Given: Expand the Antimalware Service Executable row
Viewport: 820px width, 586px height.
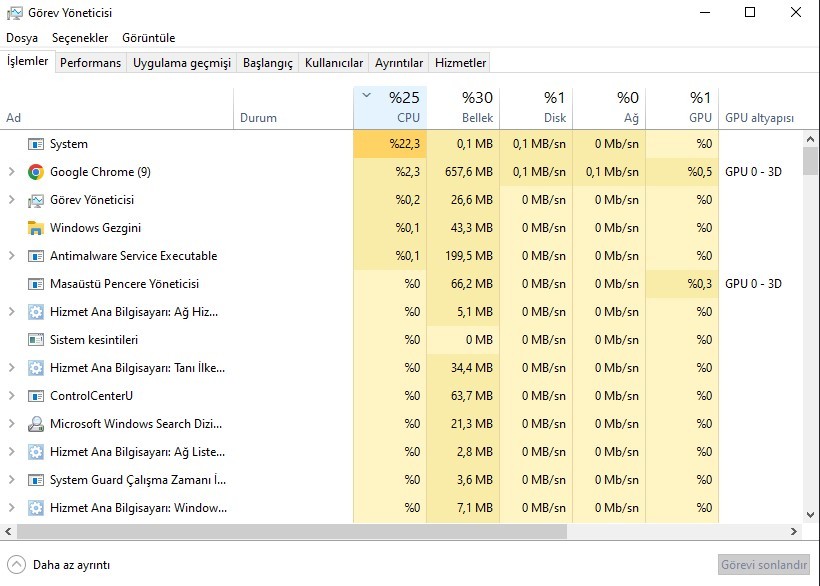Looking at the screenshot, I should pos(12,256).
